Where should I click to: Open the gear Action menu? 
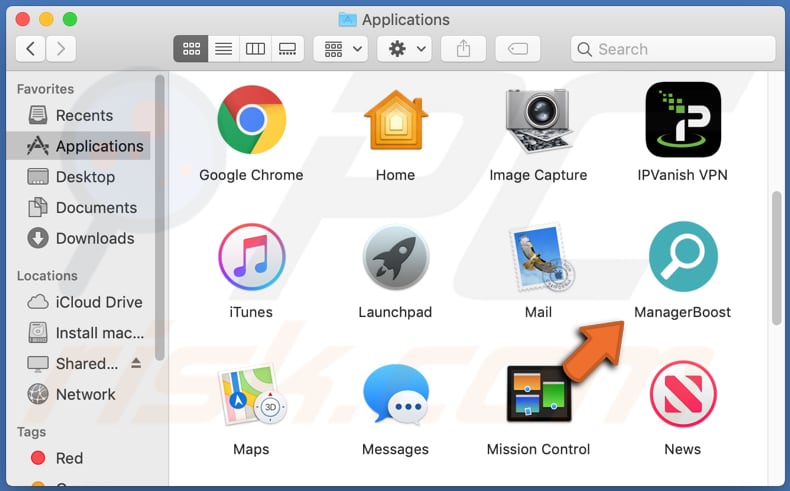[405, 49]
